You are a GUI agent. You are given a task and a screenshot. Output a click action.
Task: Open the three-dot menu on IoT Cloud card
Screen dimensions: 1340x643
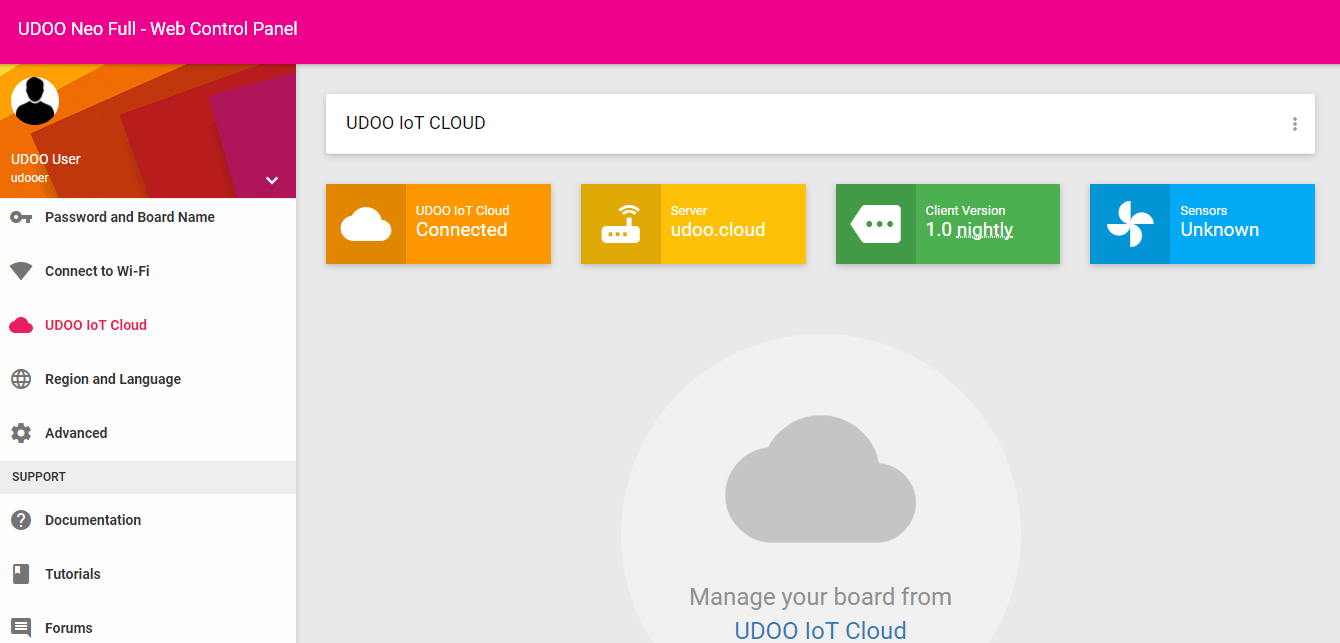1294,124
